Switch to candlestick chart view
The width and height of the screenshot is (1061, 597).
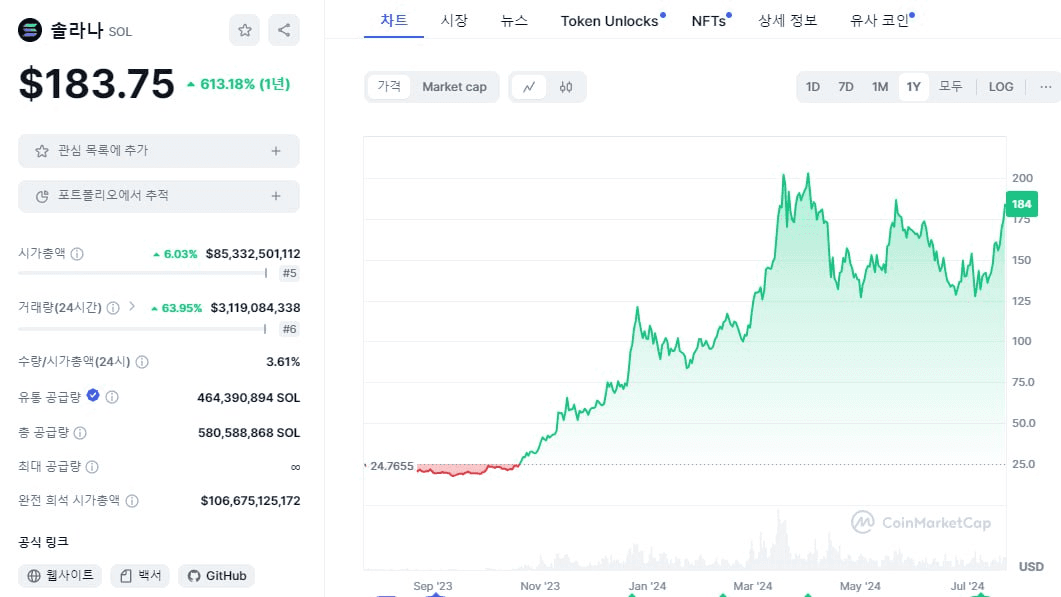[x=566, y=87]
